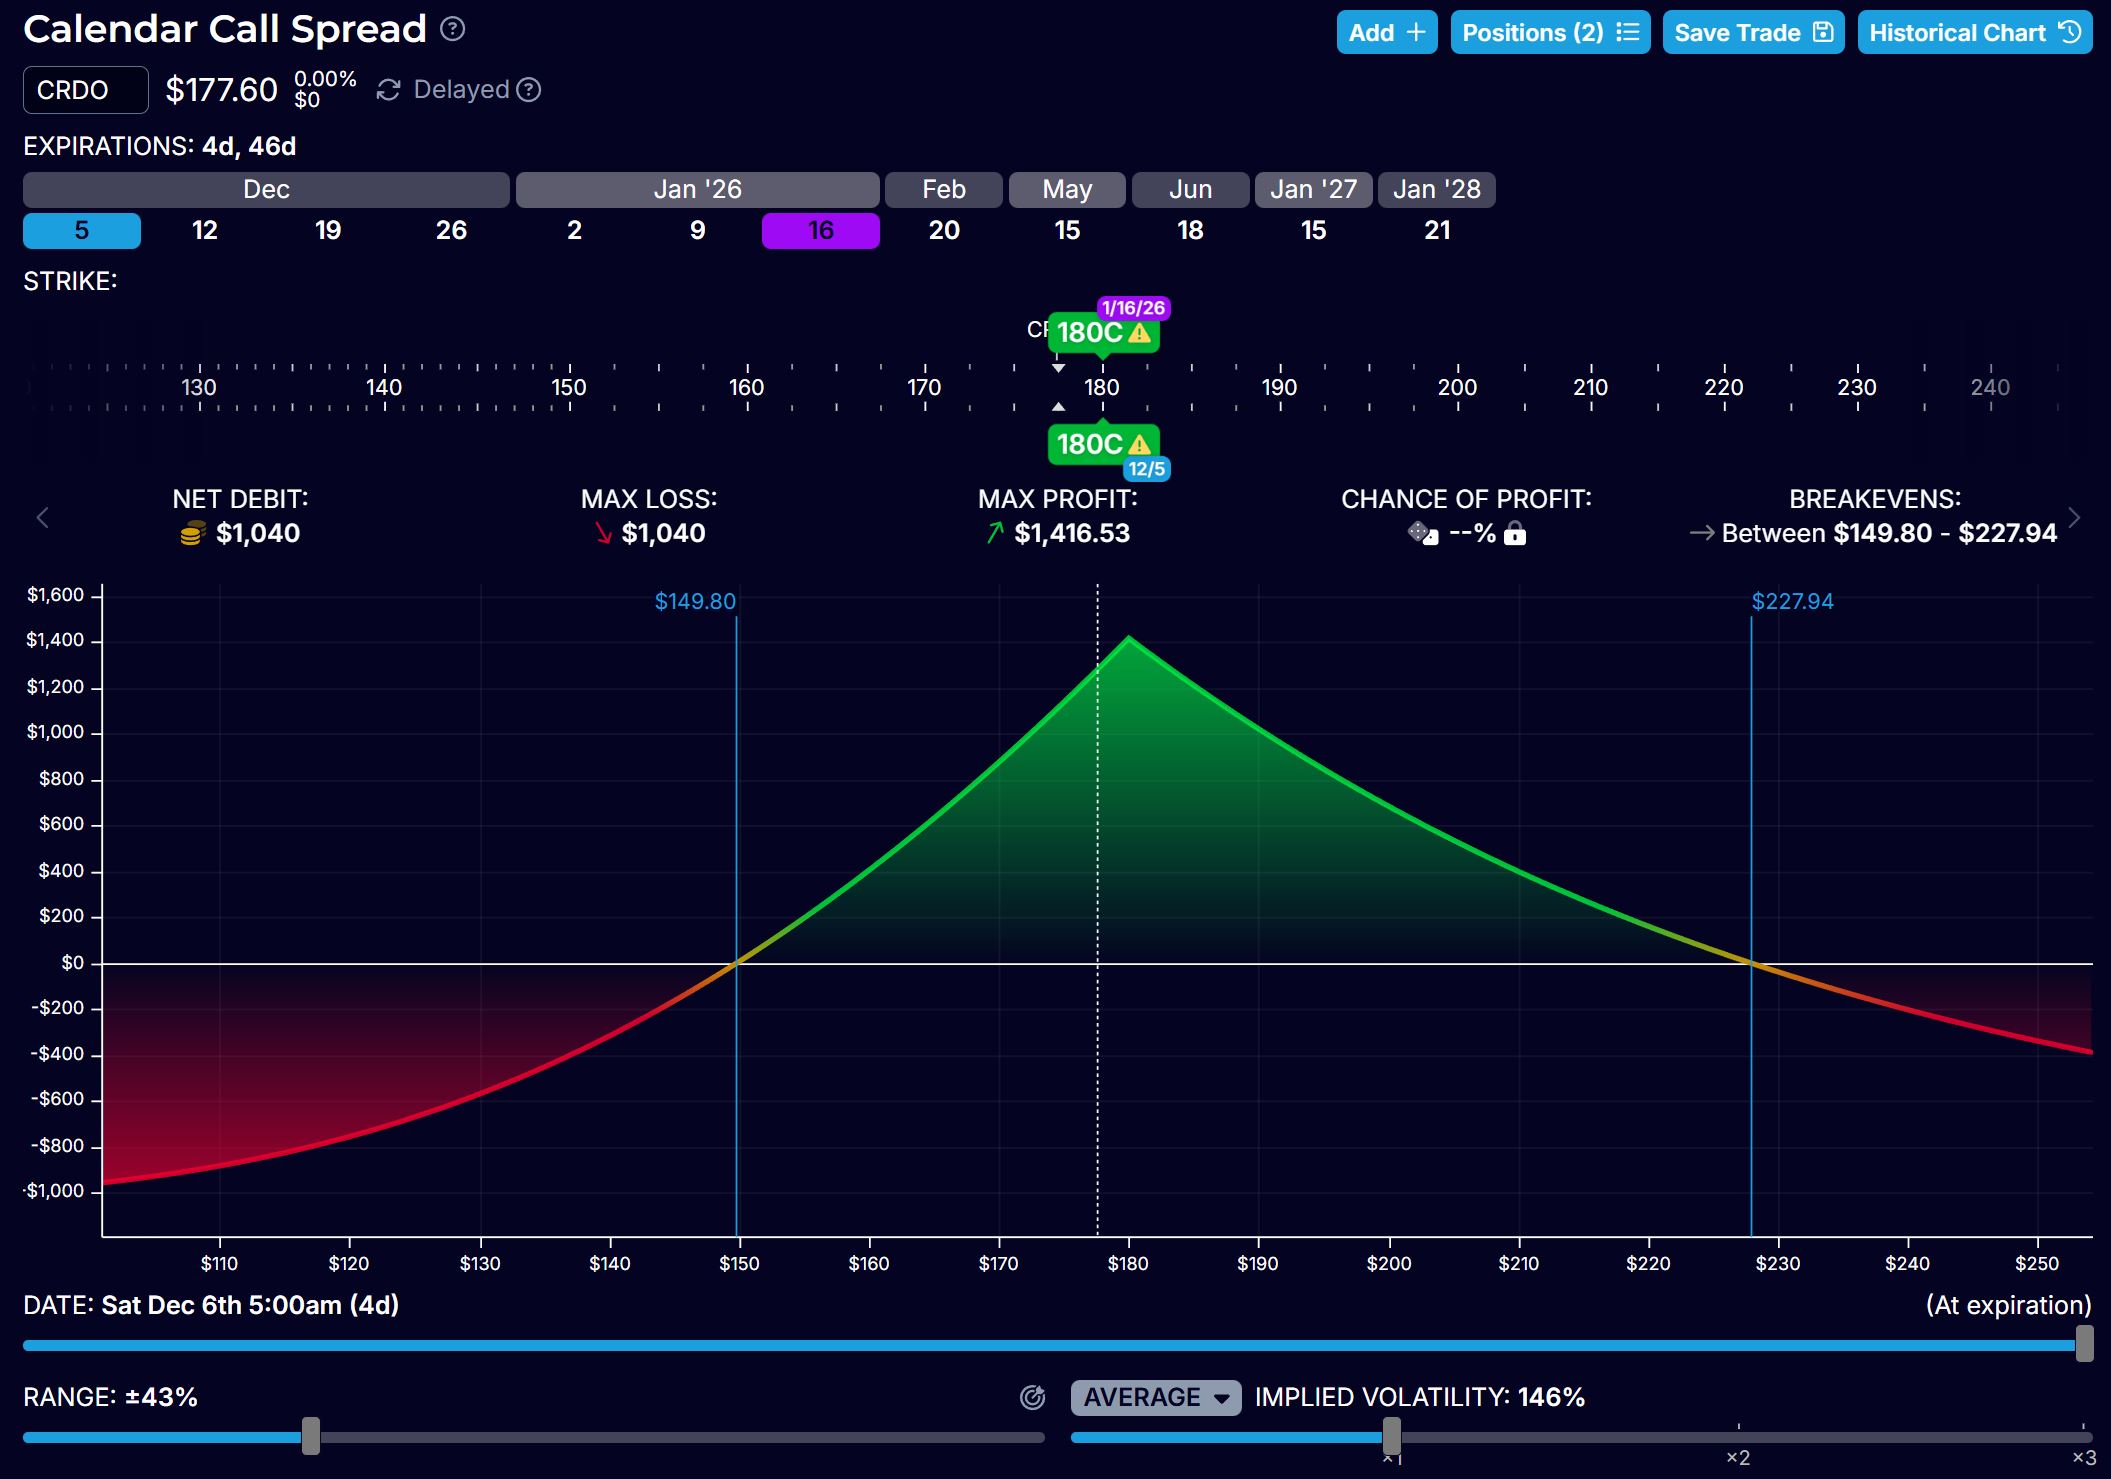The width and height of the screenshot is (2111, 1479).
Task: Click warning icon on the 1/16/26 180C marker
Action: (x=1139, y=333)
